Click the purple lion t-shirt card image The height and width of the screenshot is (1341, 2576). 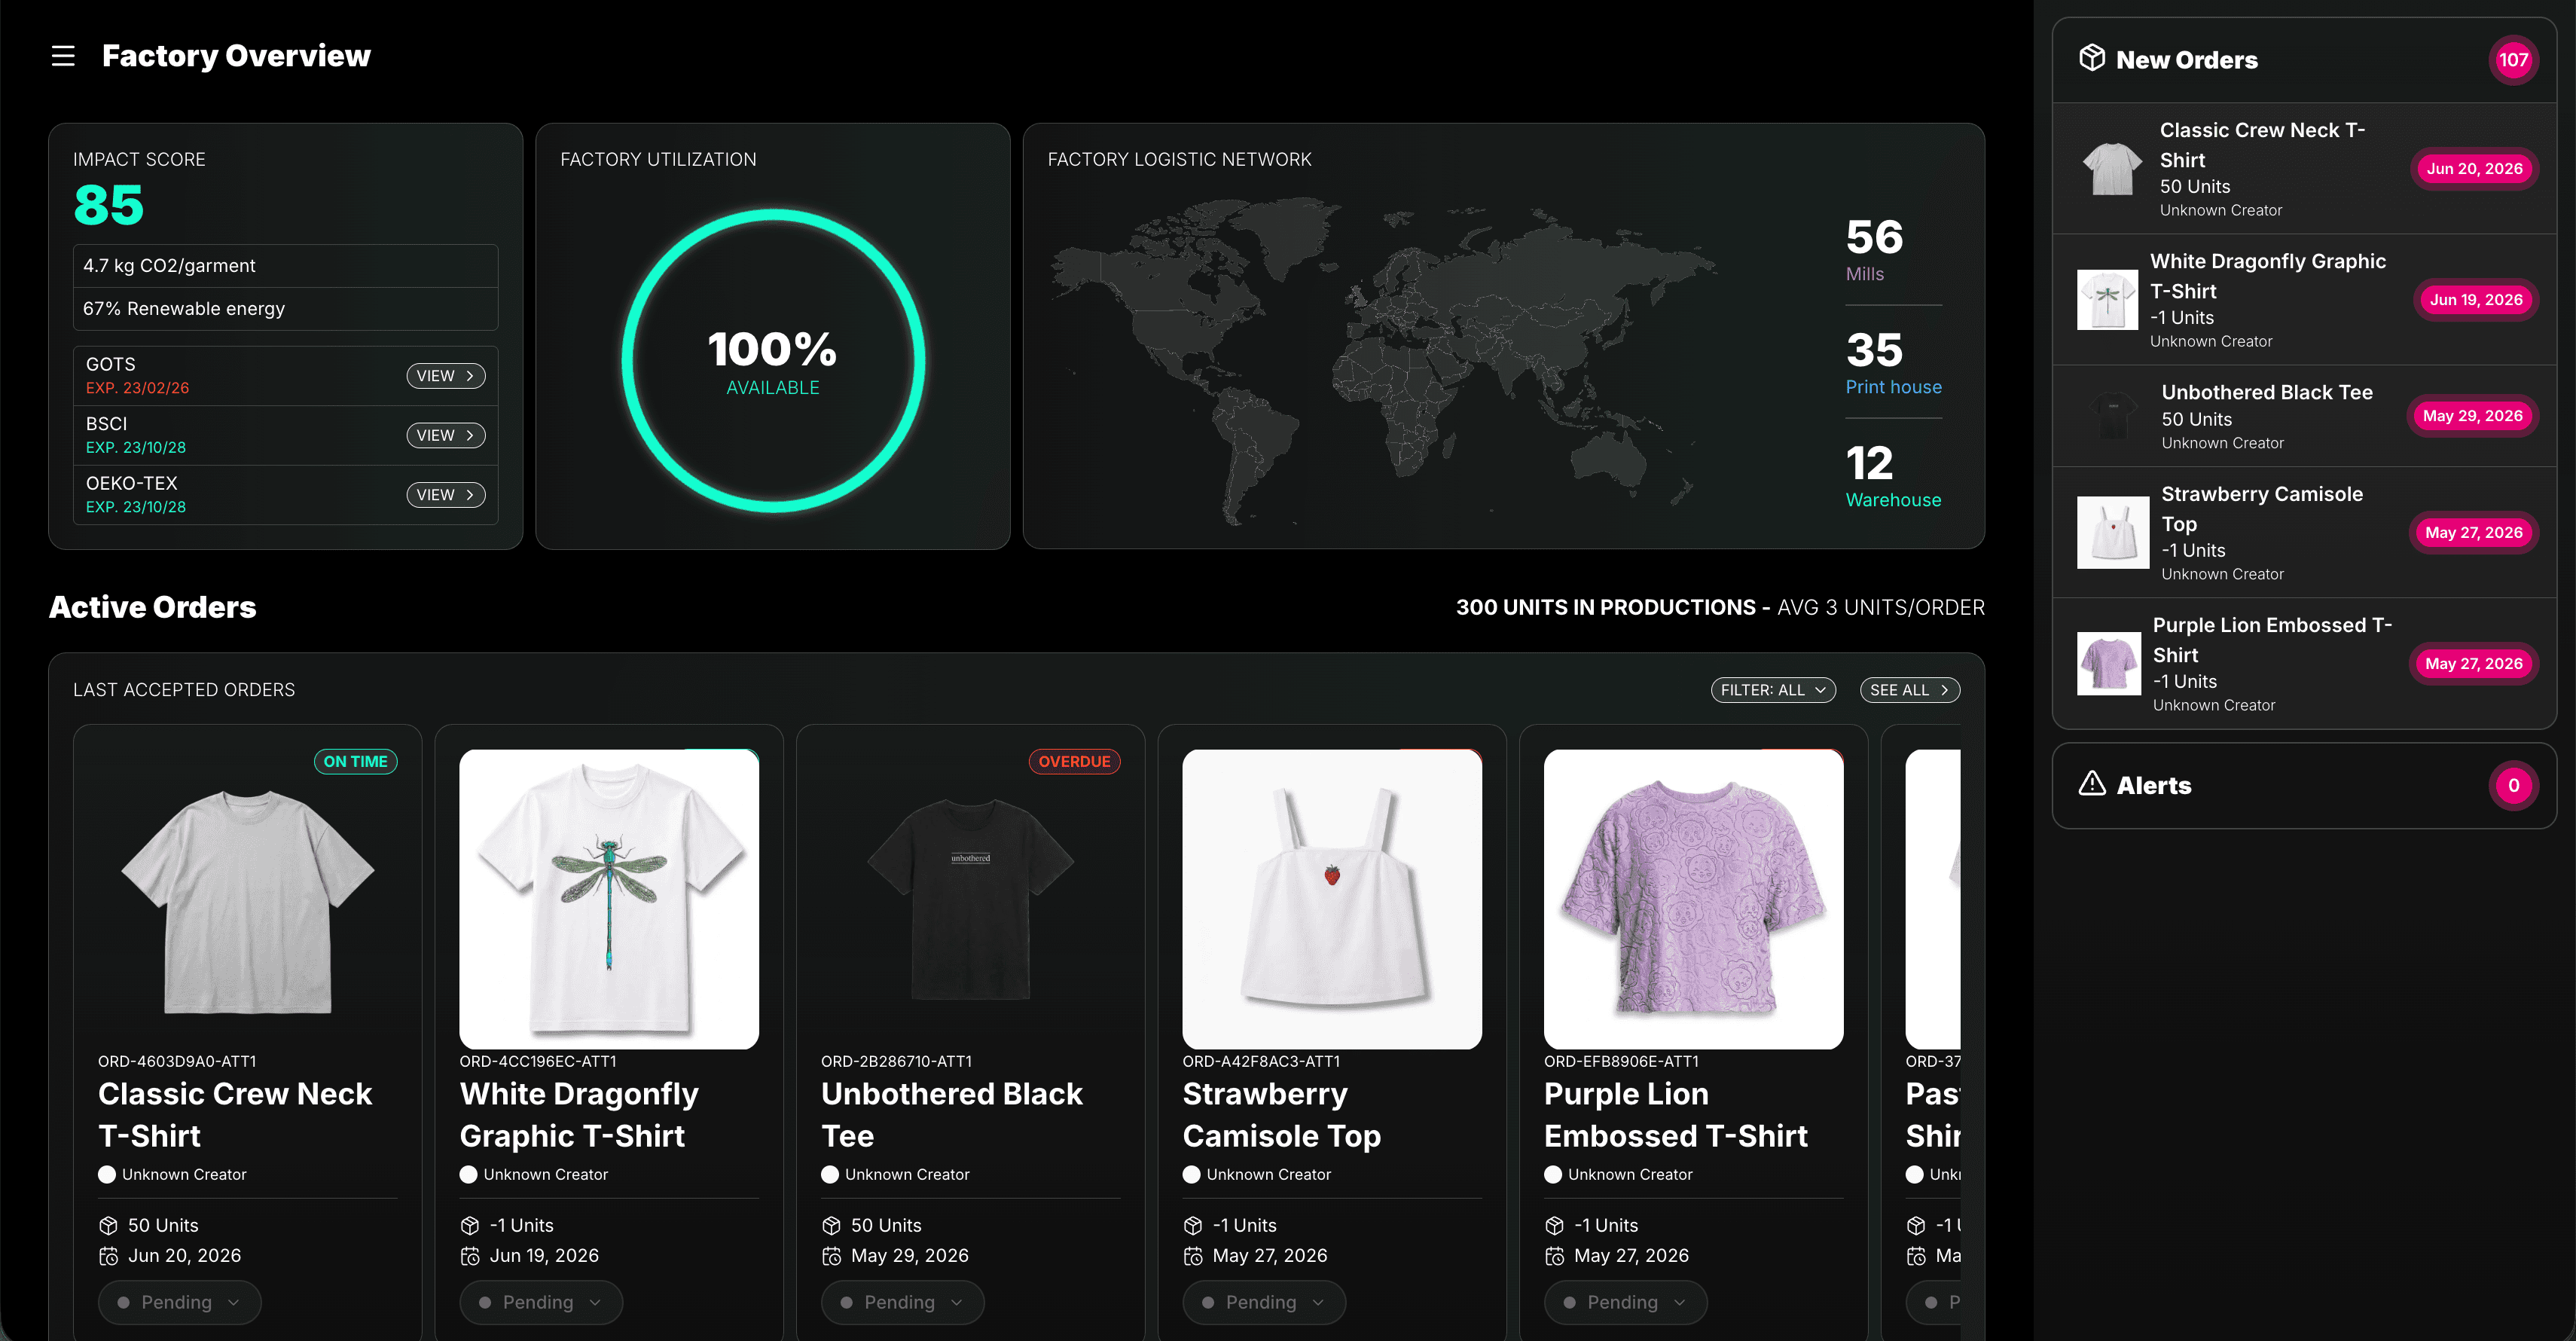tap(1694, 899)
